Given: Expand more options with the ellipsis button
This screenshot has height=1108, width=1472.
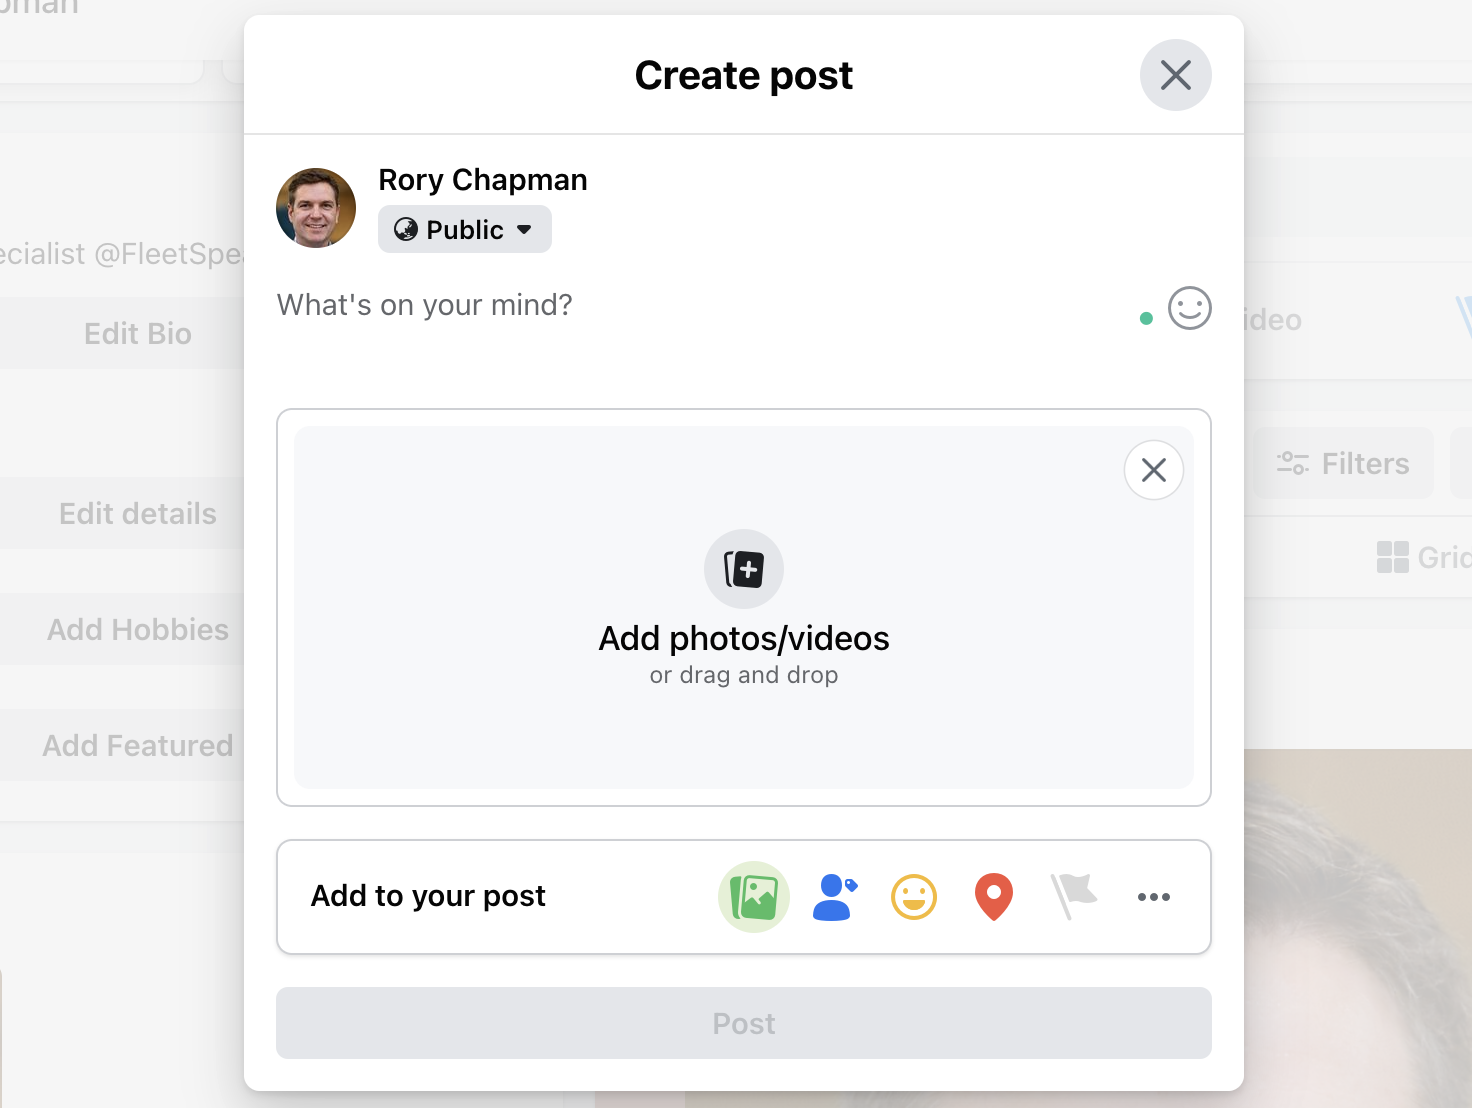Looking at the screenshot, I should (1154, 897).
